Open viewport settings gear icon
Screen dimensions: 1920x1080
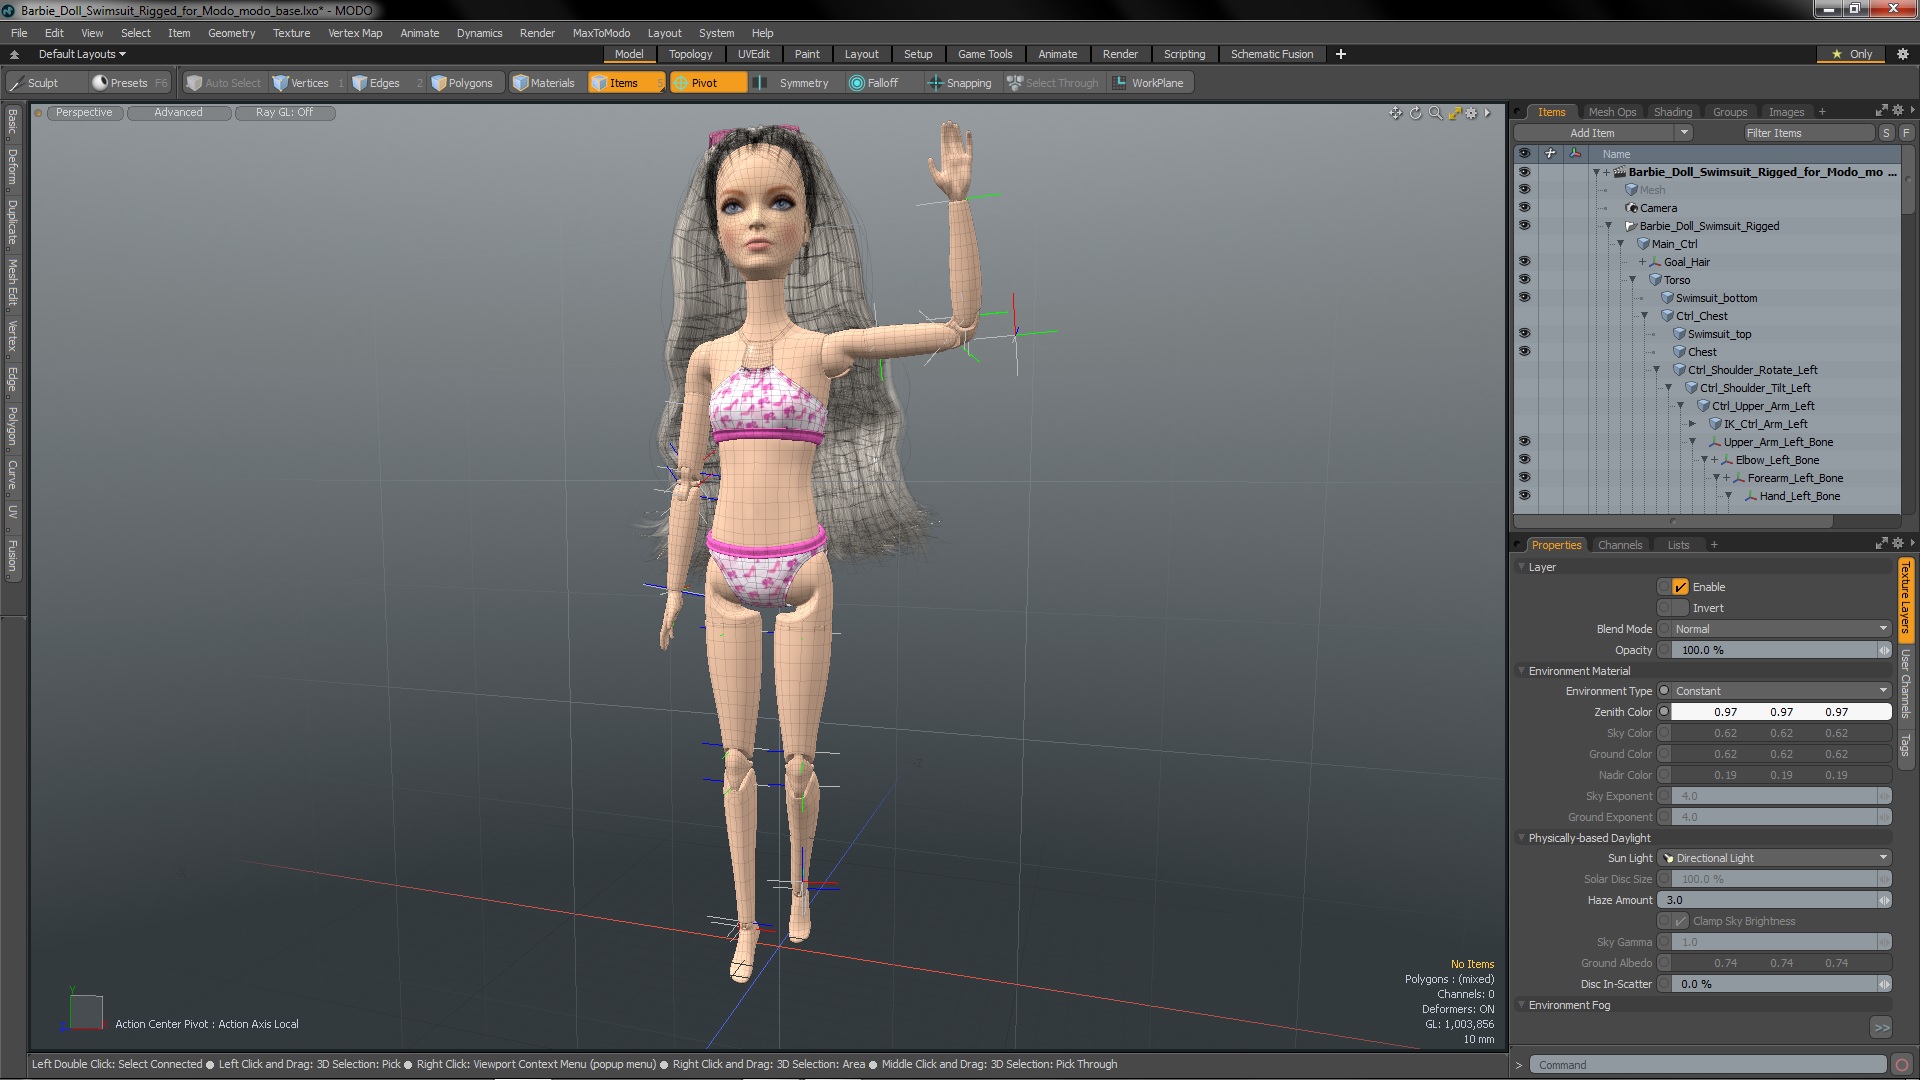click(1471, 113)
